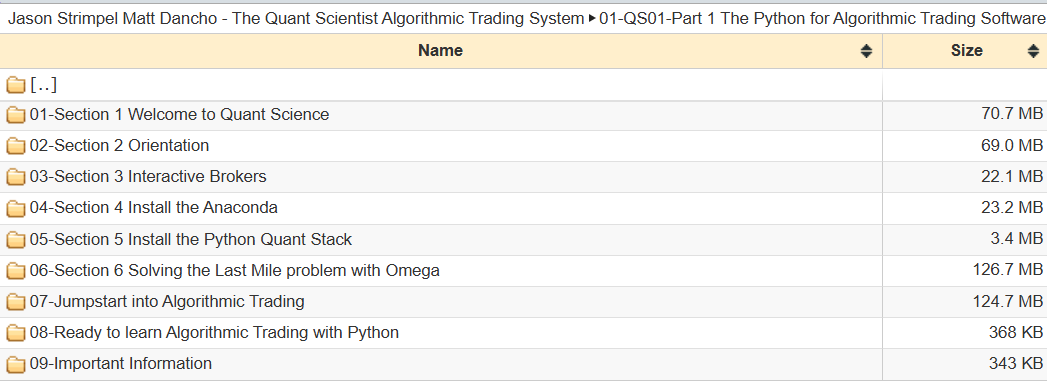The image size is (1047, 385).
Task: Open 02-Section 2 Orientation folder name
Action: 120,145
